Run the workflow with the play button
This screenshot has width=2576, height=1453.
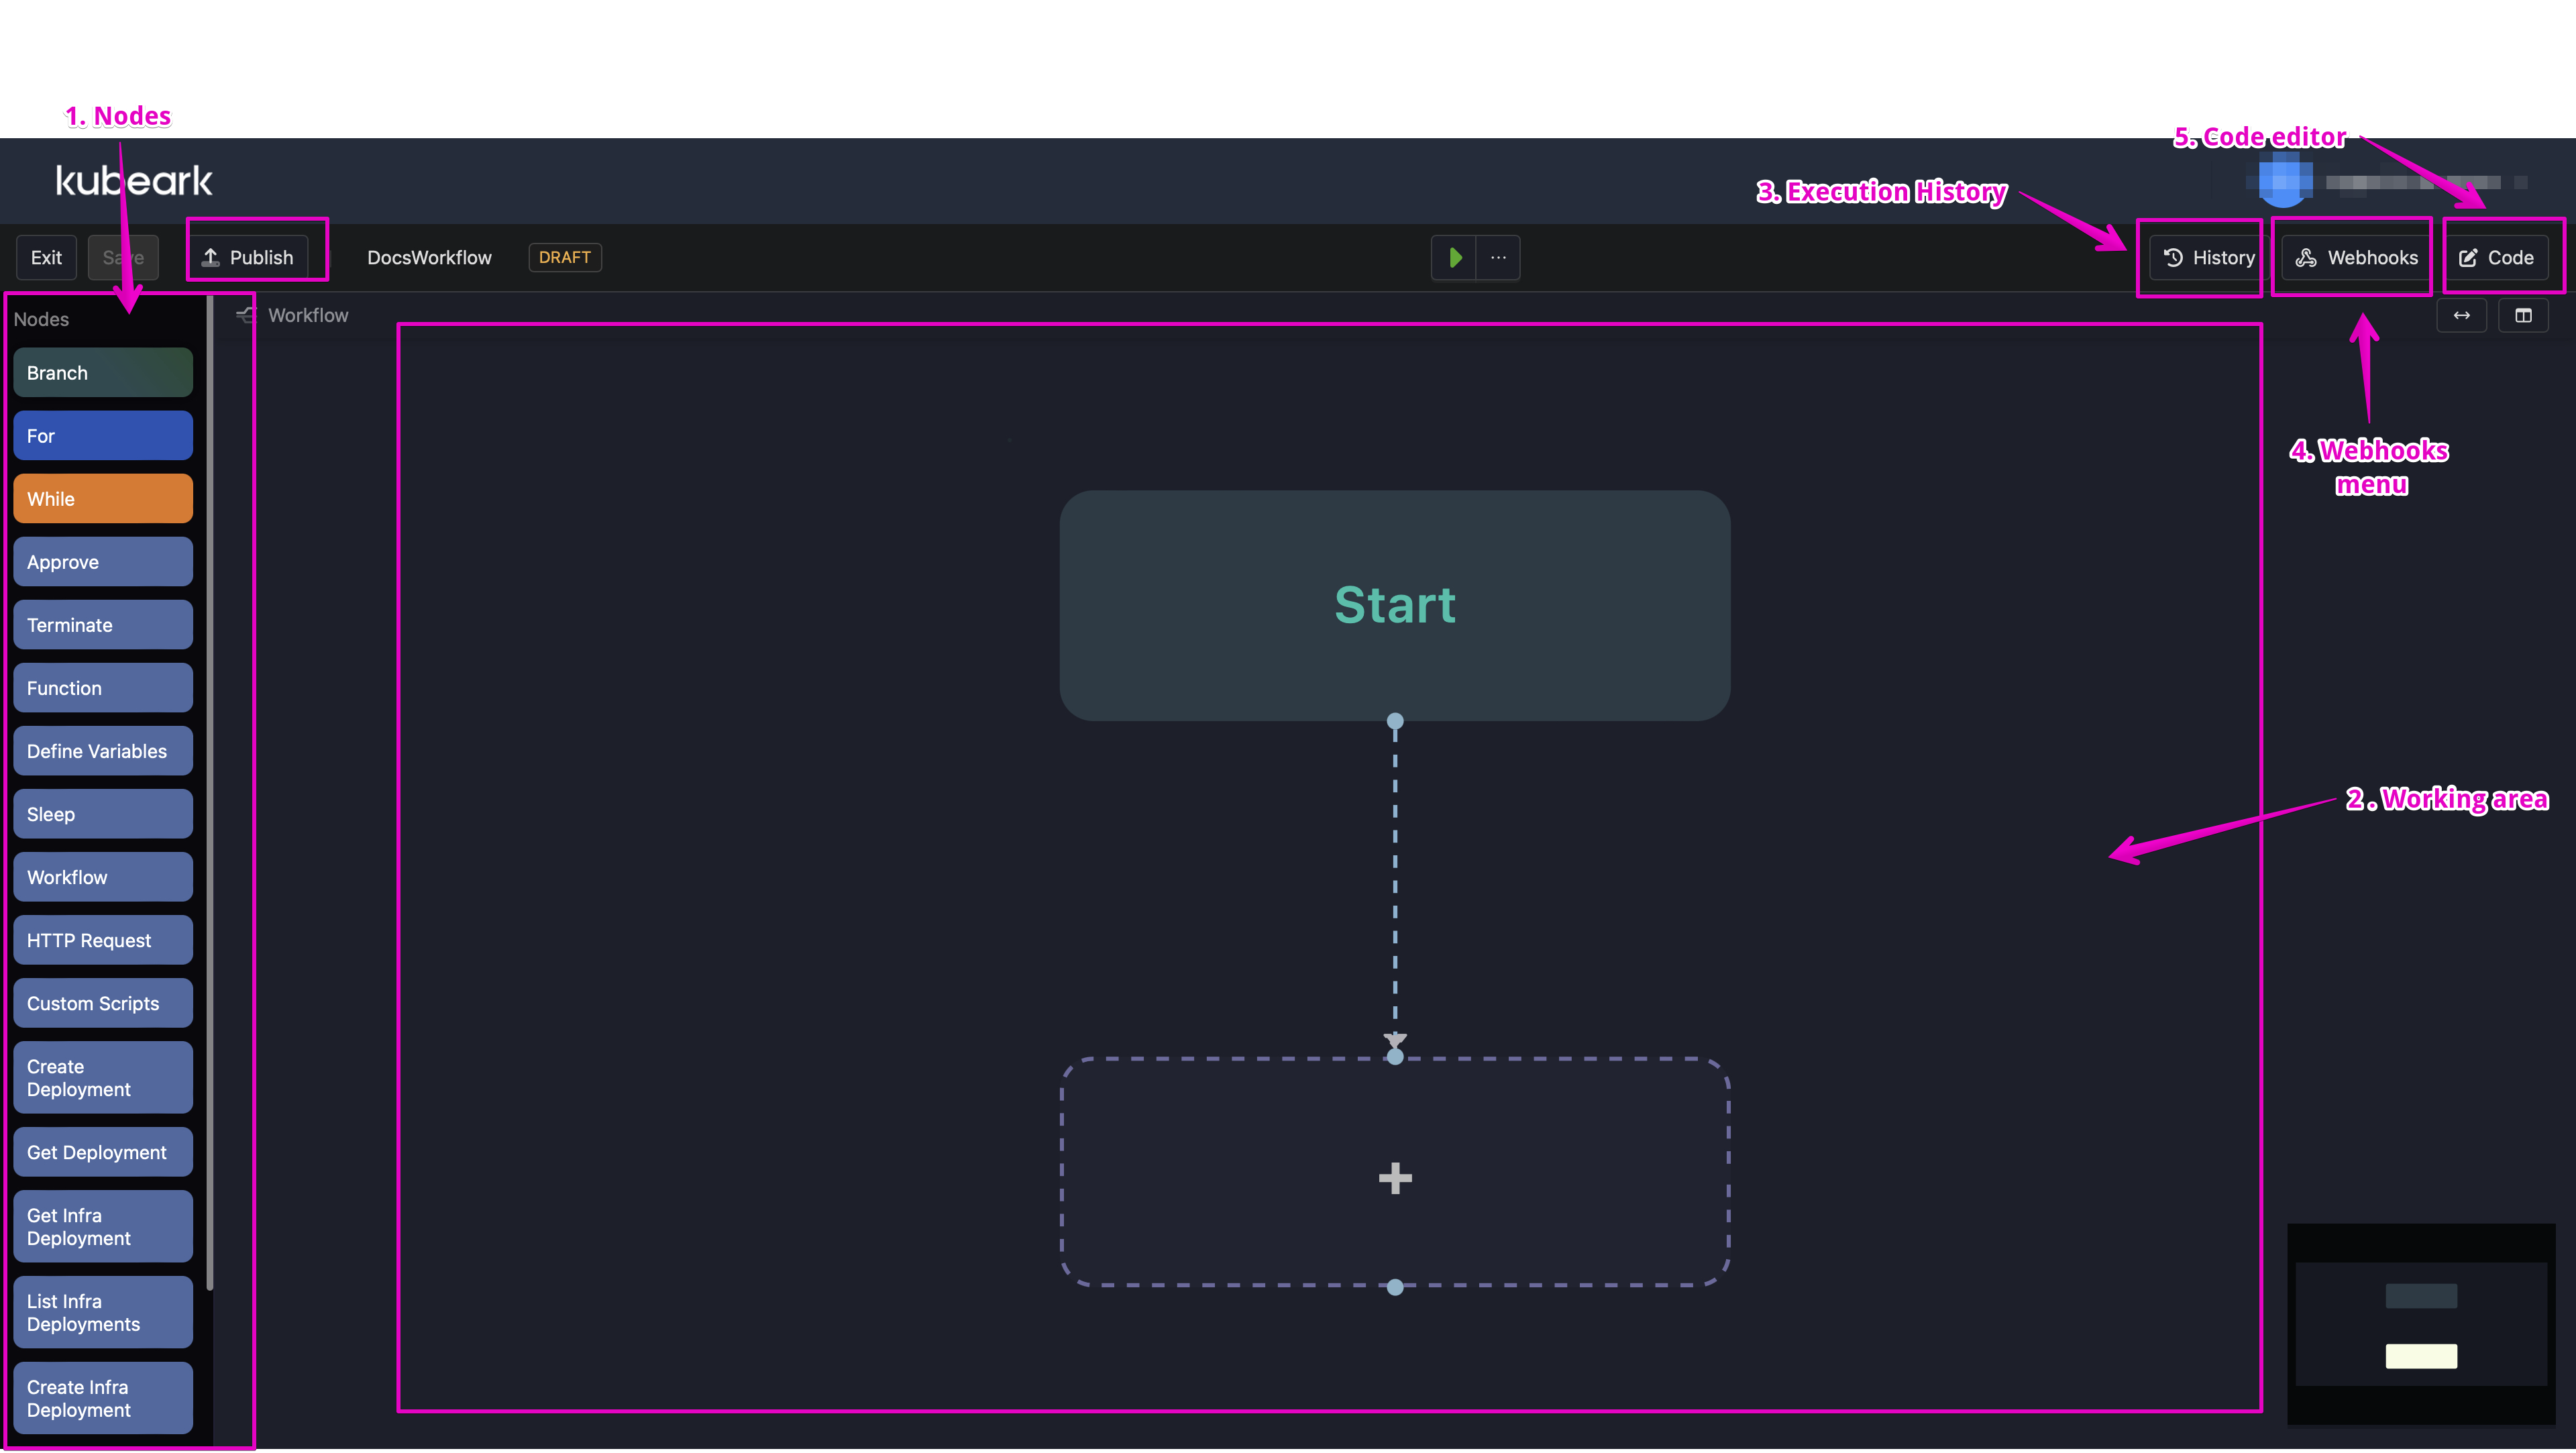(x=1454, y=258)
